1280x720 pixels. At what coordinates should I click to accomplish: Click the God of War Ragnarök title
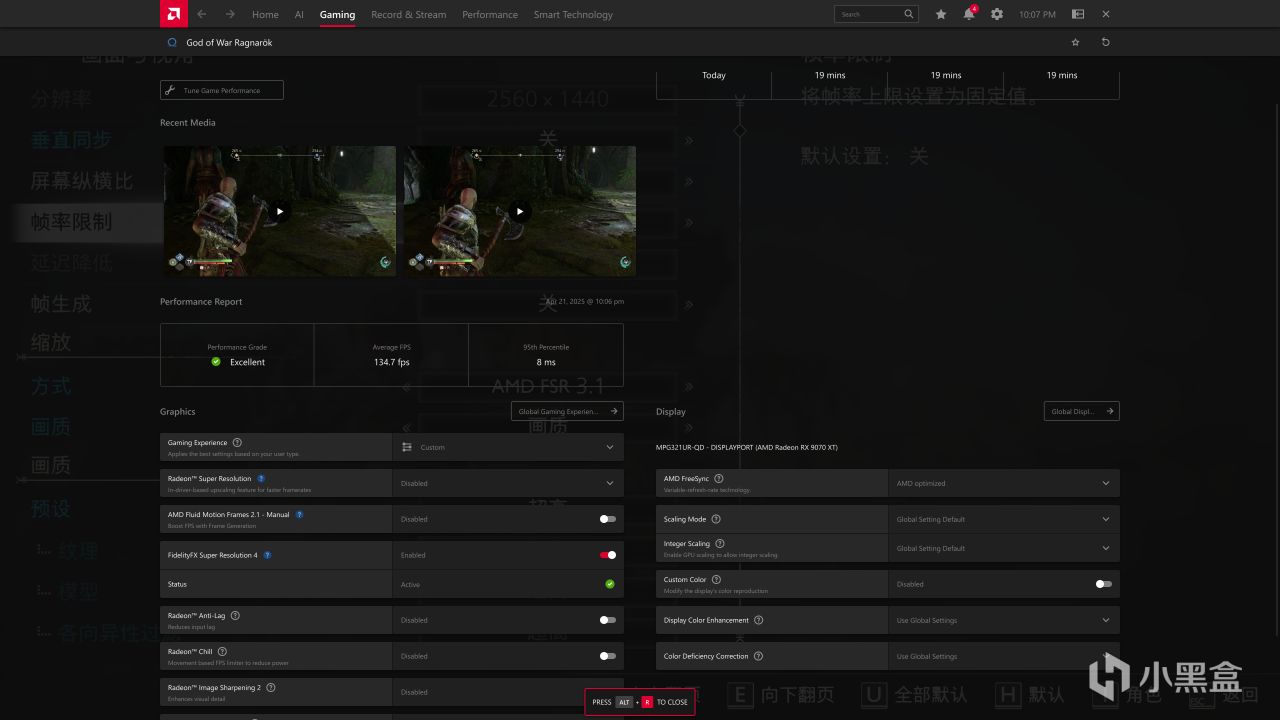pyautogui.click(x=229, y=43)
